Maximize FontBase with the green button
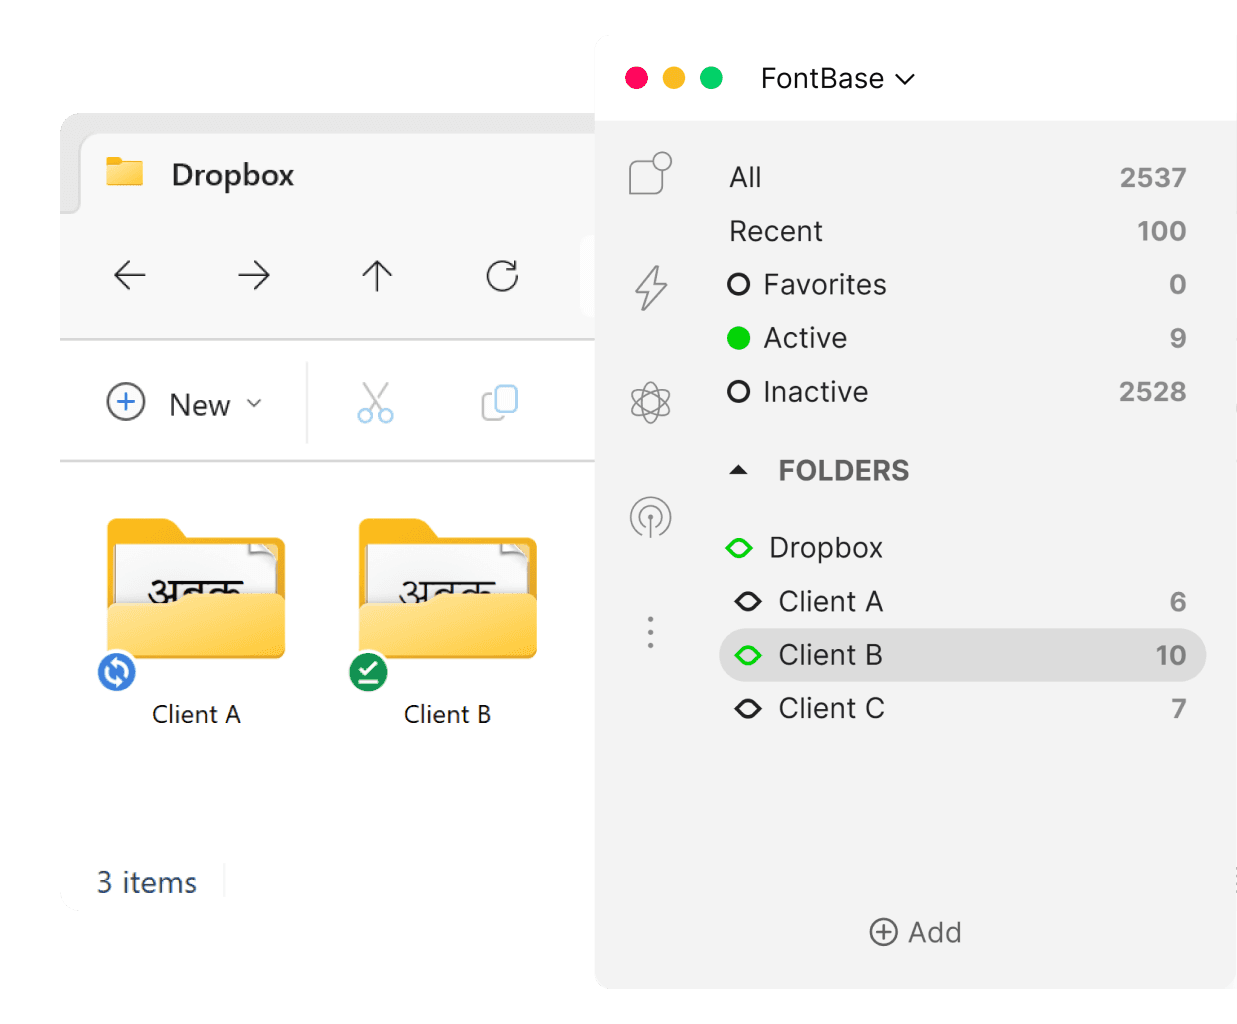 (711, 78)
